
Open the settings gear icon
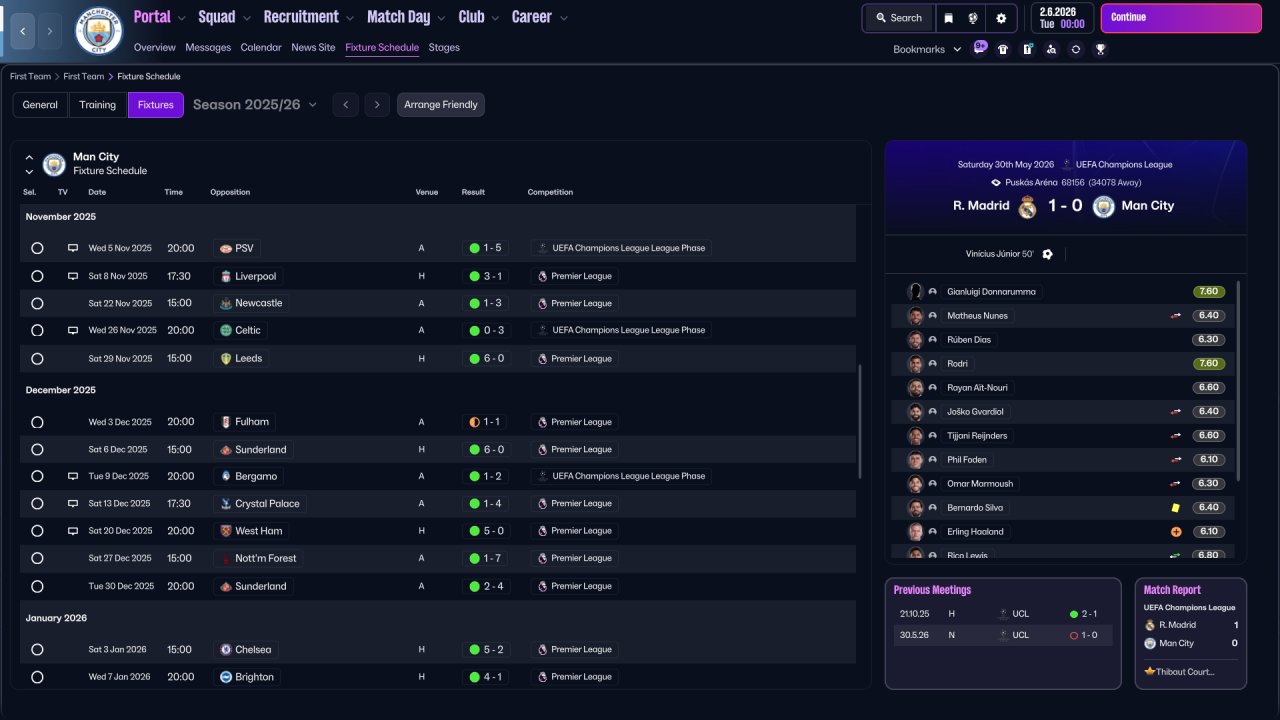1001,18
